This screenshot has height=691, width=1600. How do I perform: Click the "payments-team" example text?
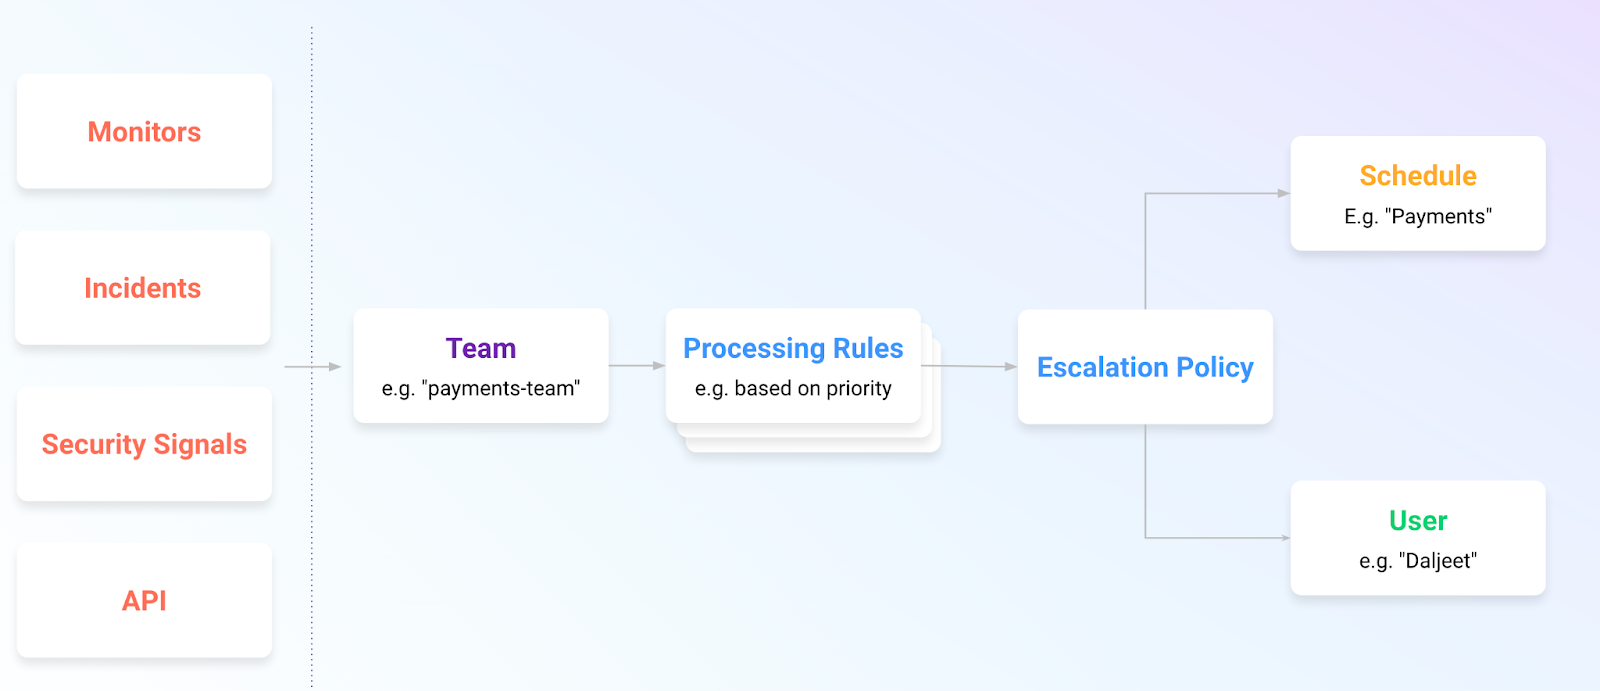click(481, 388)
